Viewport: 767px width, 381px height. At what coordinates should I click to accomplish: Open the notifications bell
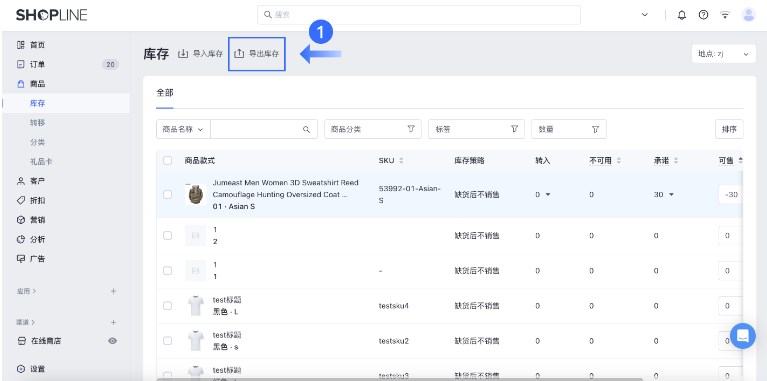(681, 15)
